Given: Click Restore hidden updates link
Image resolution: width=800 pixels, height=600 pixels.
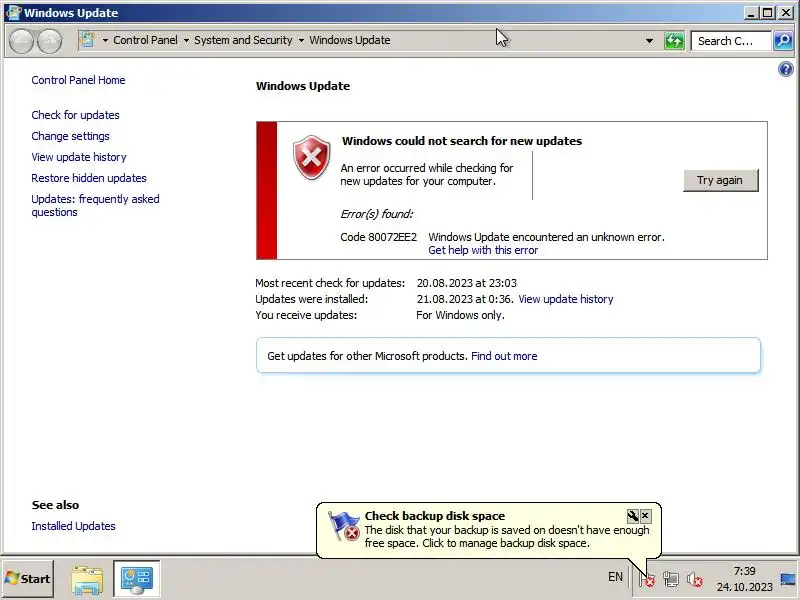Looking at the screenshot, I should (x=89, y=178).
